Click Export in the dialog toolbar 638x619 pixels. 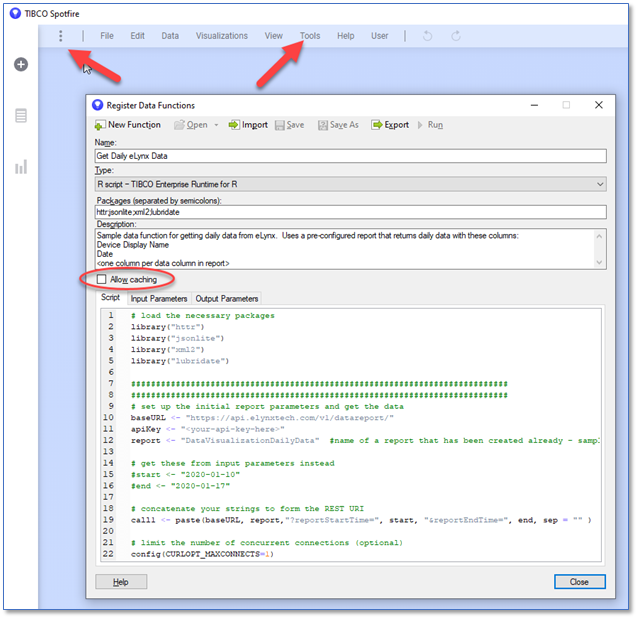pos(390,125)
